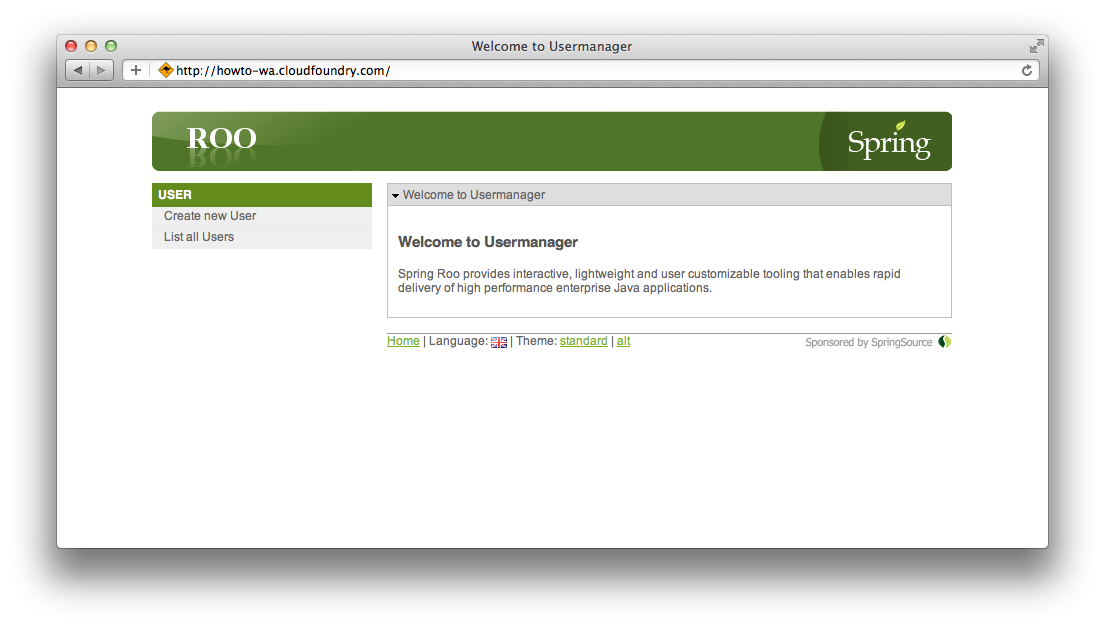
Task: Click Sponsored by SpringSource text
Action: pyautogui.click(x=868, y=342)
